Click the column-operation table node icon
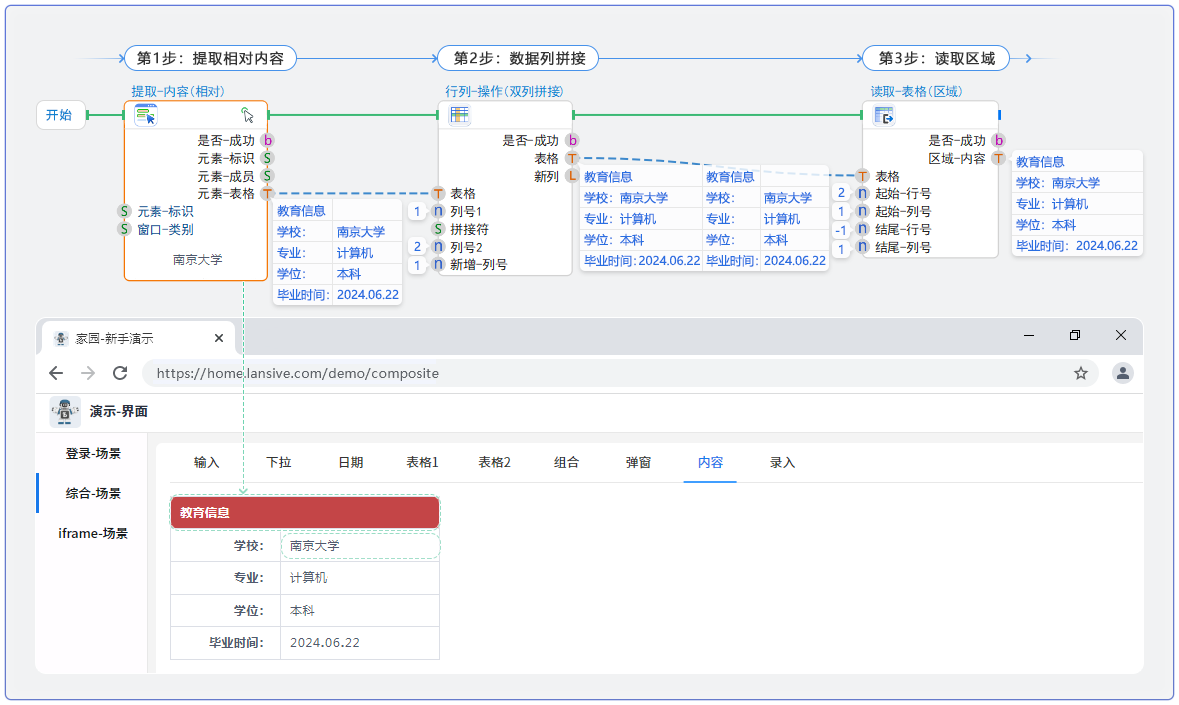1179x705 pixels. coord(459,115)
